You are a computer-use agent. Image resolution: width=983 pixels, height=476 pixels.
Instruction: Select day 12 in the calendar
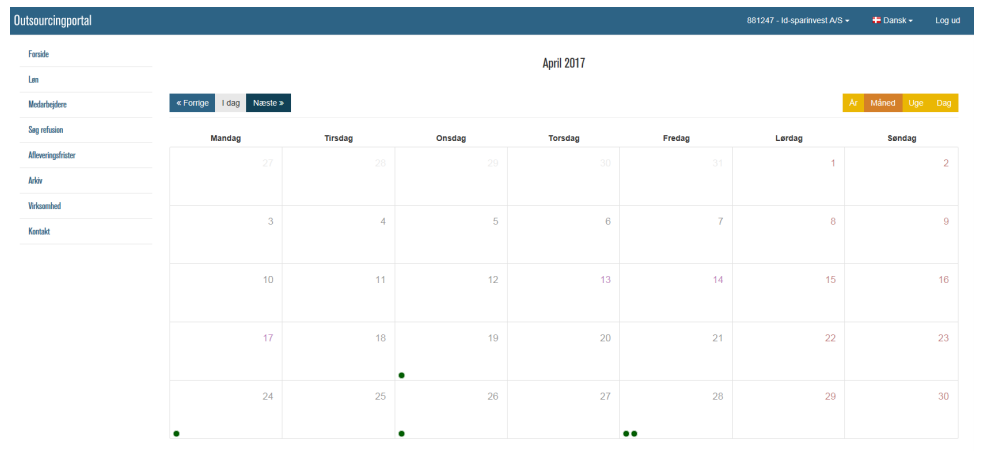click(493, 280)
